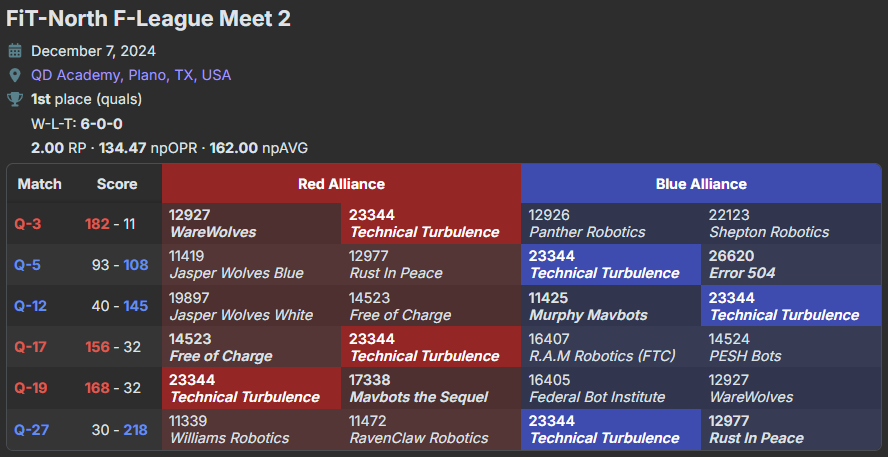This screenshot has height=457, width=888.
Task: Open team 11425 Murphy Mavbots
Action: (x=588, y=306)
